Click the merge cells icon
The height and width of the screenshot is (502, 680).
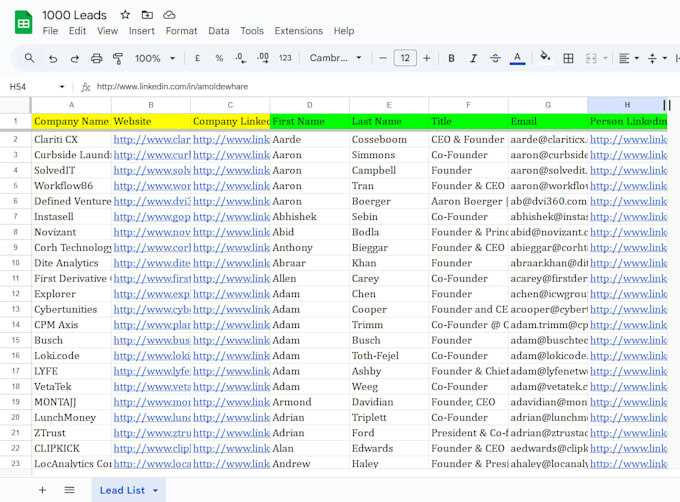[591, 58]
